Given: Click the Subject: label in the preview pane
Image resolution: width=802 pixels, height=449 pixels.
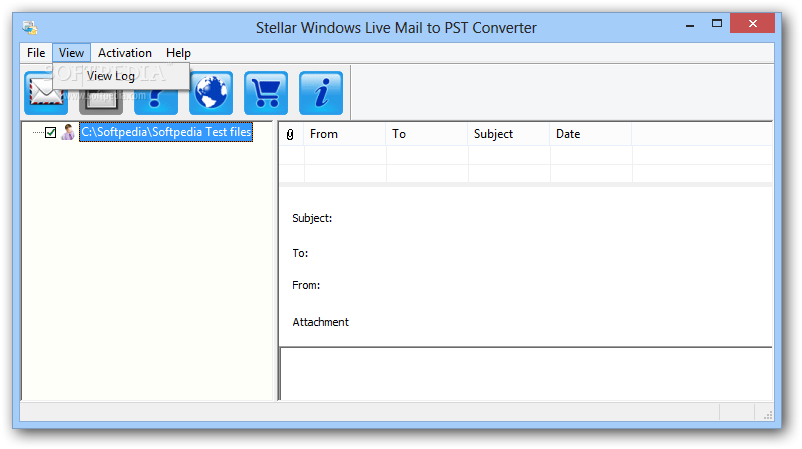Looking at the screenshot, I should [x=312, y=218].
